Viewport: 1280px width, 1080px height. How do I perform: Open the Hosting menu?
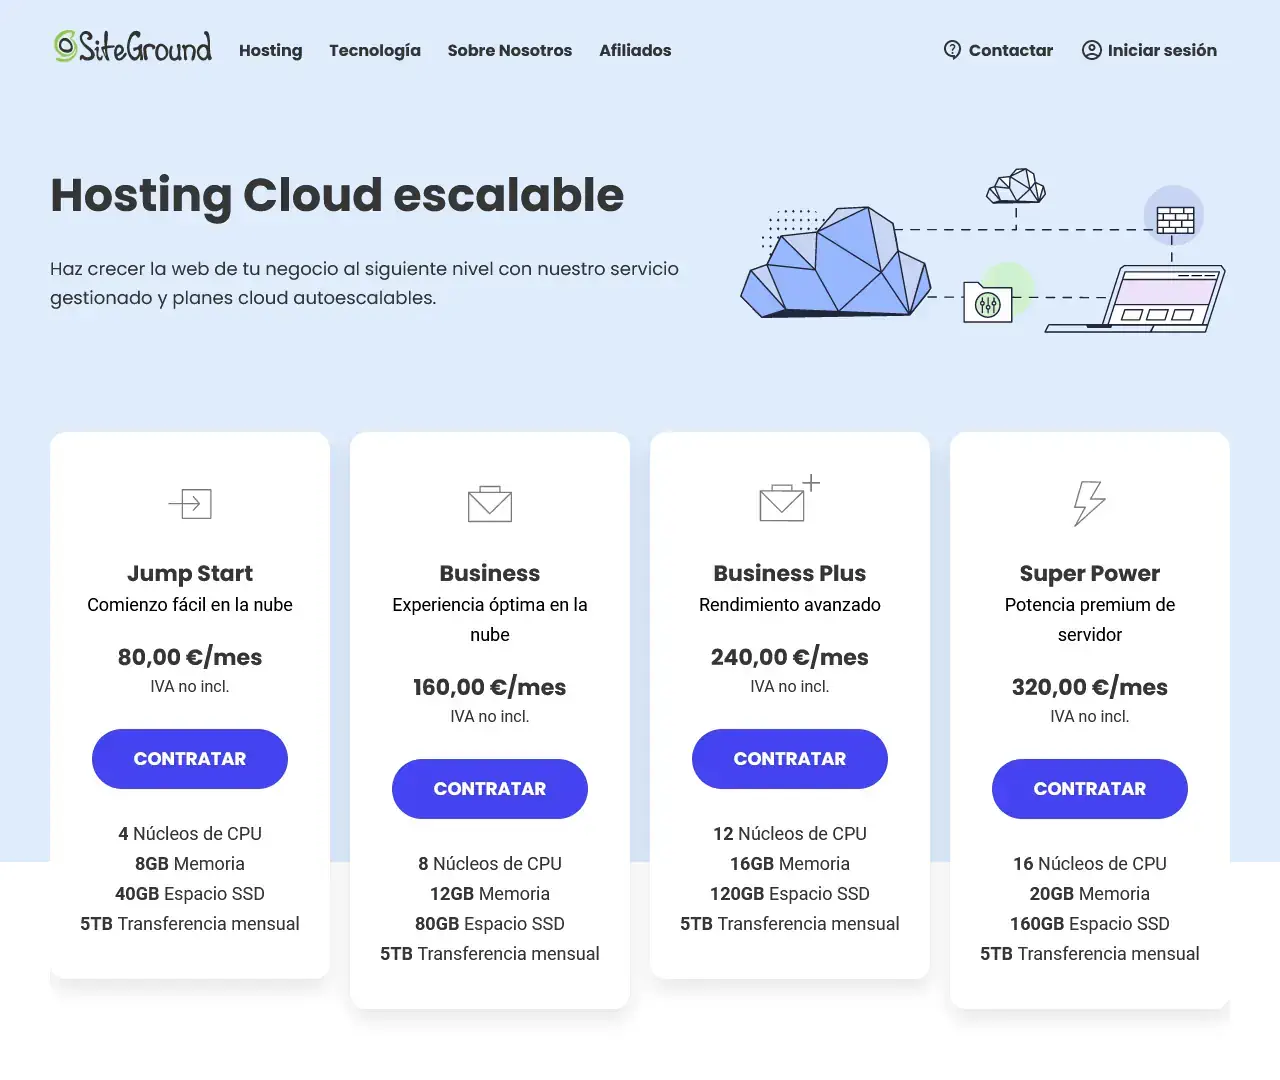click(271, 50)
